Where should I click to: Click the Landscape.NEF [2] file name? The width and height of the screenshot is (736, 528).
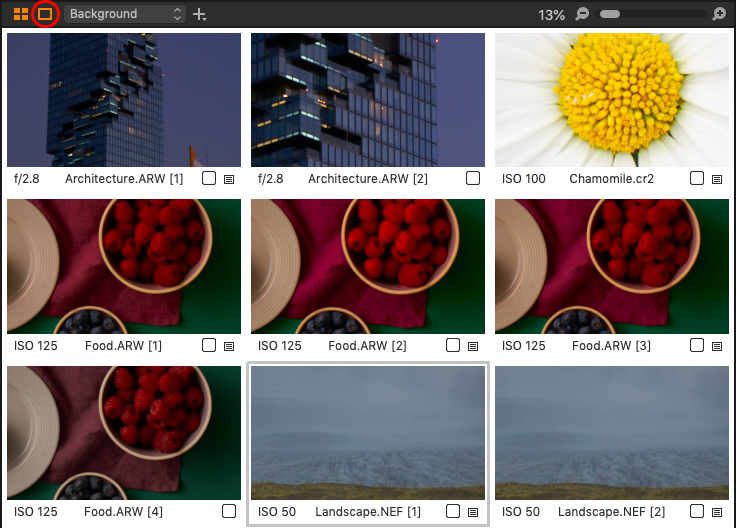612,512
